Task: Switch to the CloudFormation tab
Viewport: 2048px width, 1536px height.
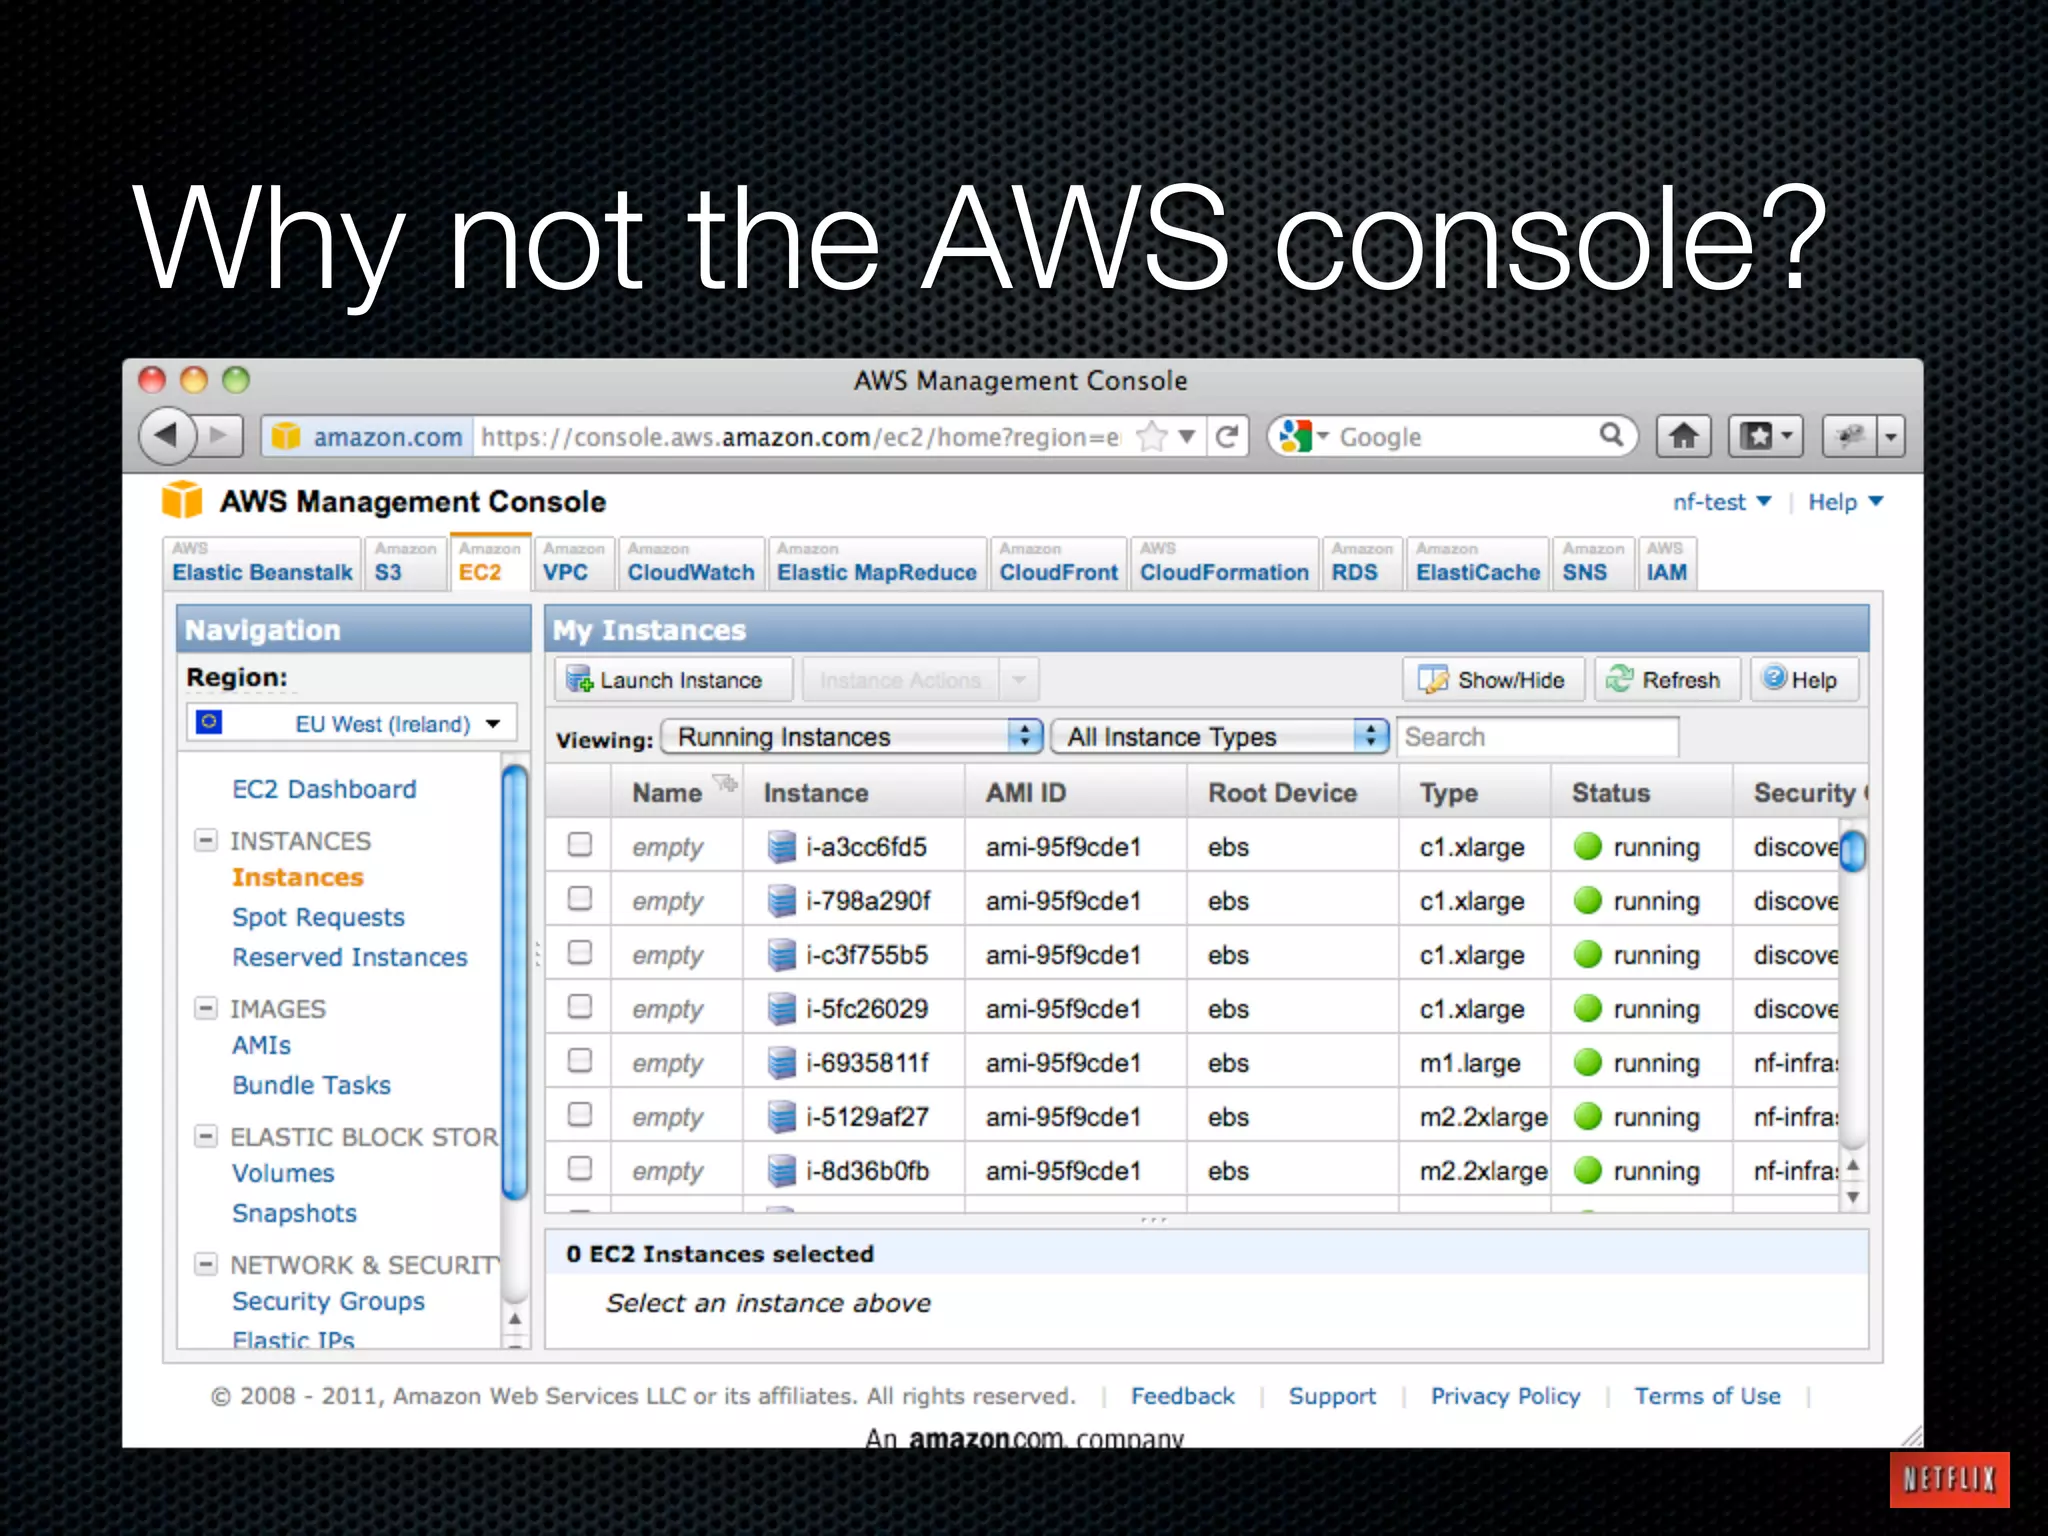Action: tap(1224, 564)
